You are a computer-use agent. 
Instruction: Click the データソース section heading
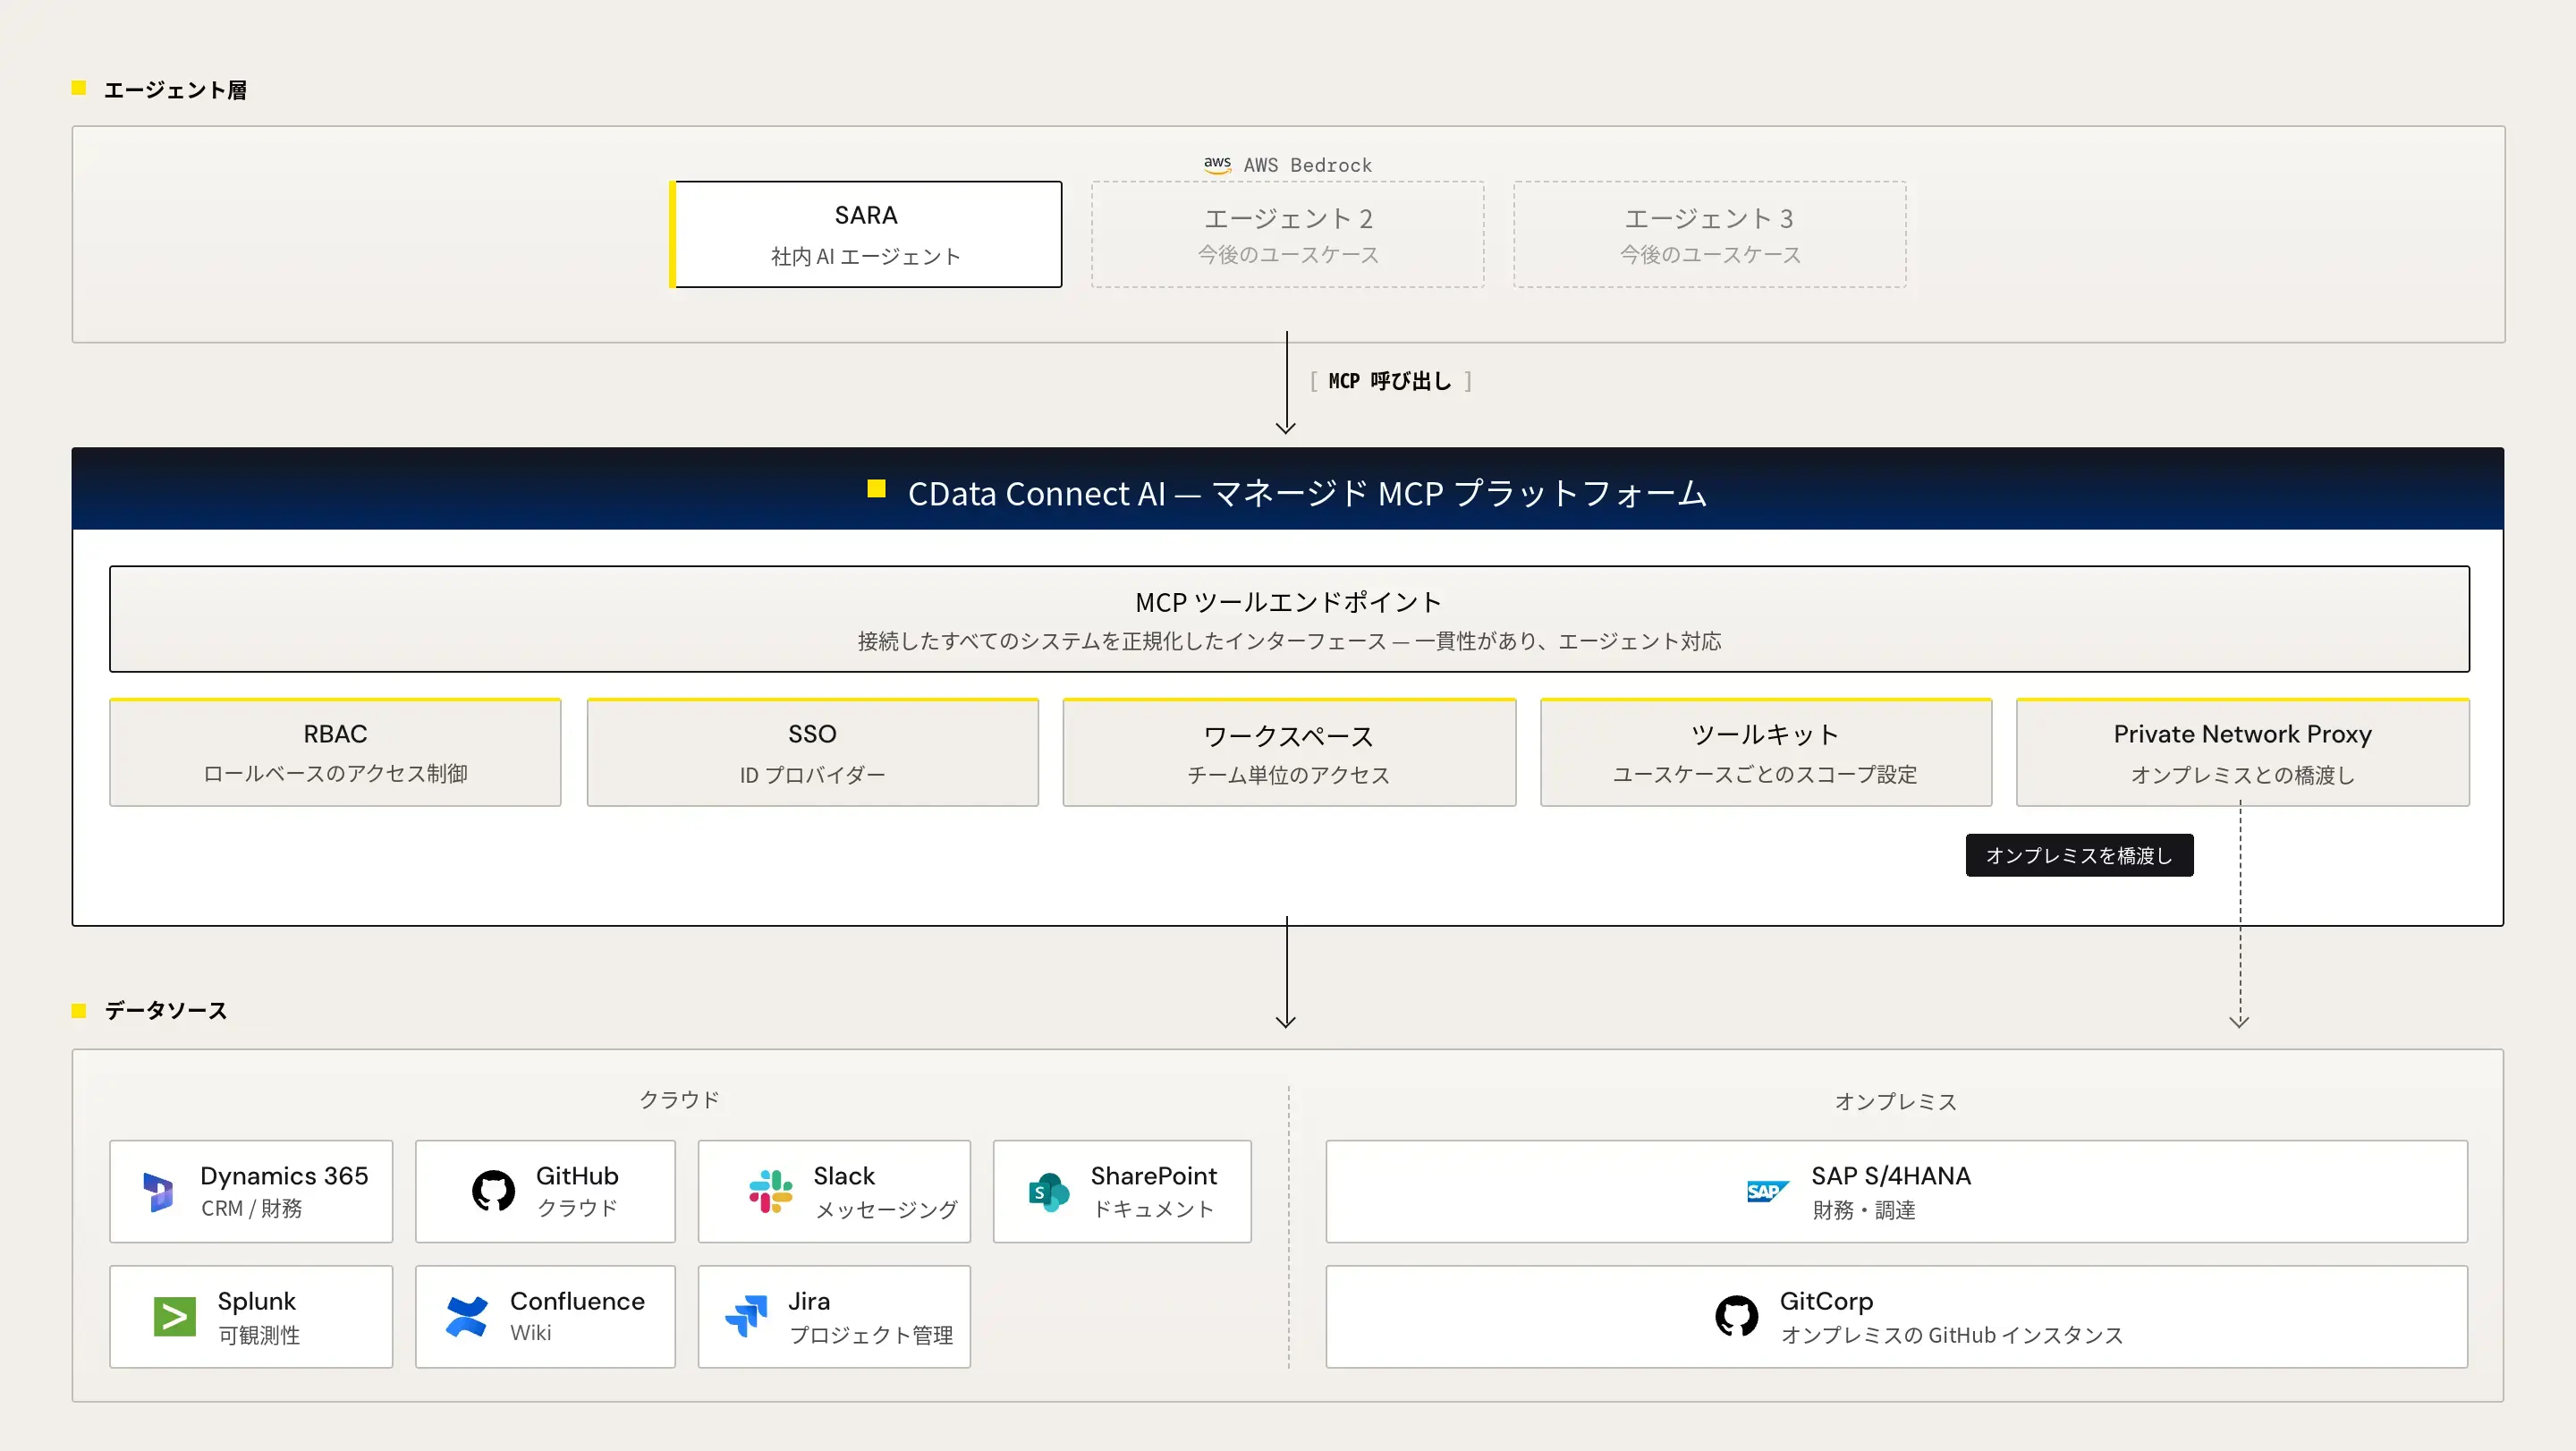[166, 1010]
